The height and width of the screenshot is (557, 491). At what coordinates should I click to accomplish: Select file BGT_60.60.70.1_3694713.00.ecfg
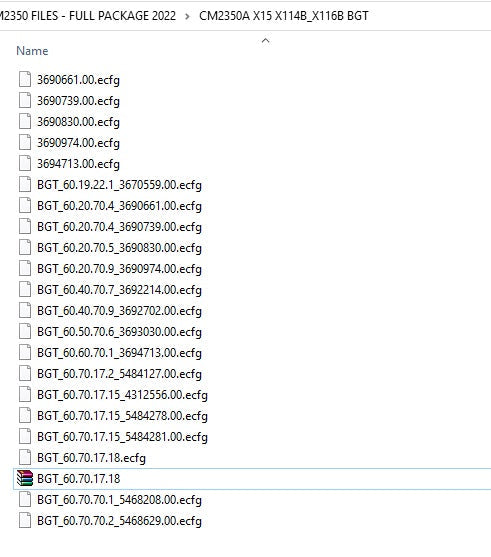pyautogui.click(x=119, y=353)
